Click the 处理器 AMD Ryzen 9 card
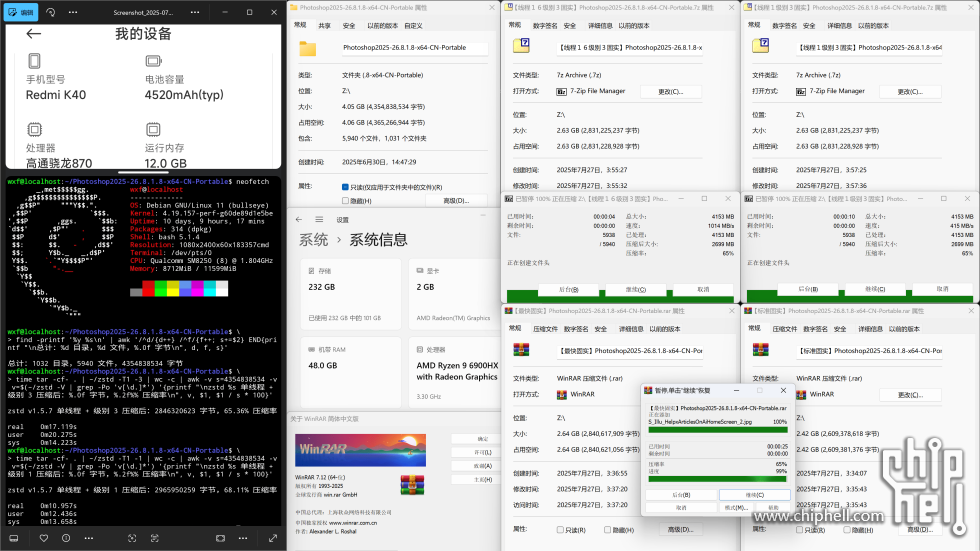 pyautogui.click(x=454, y=372)
